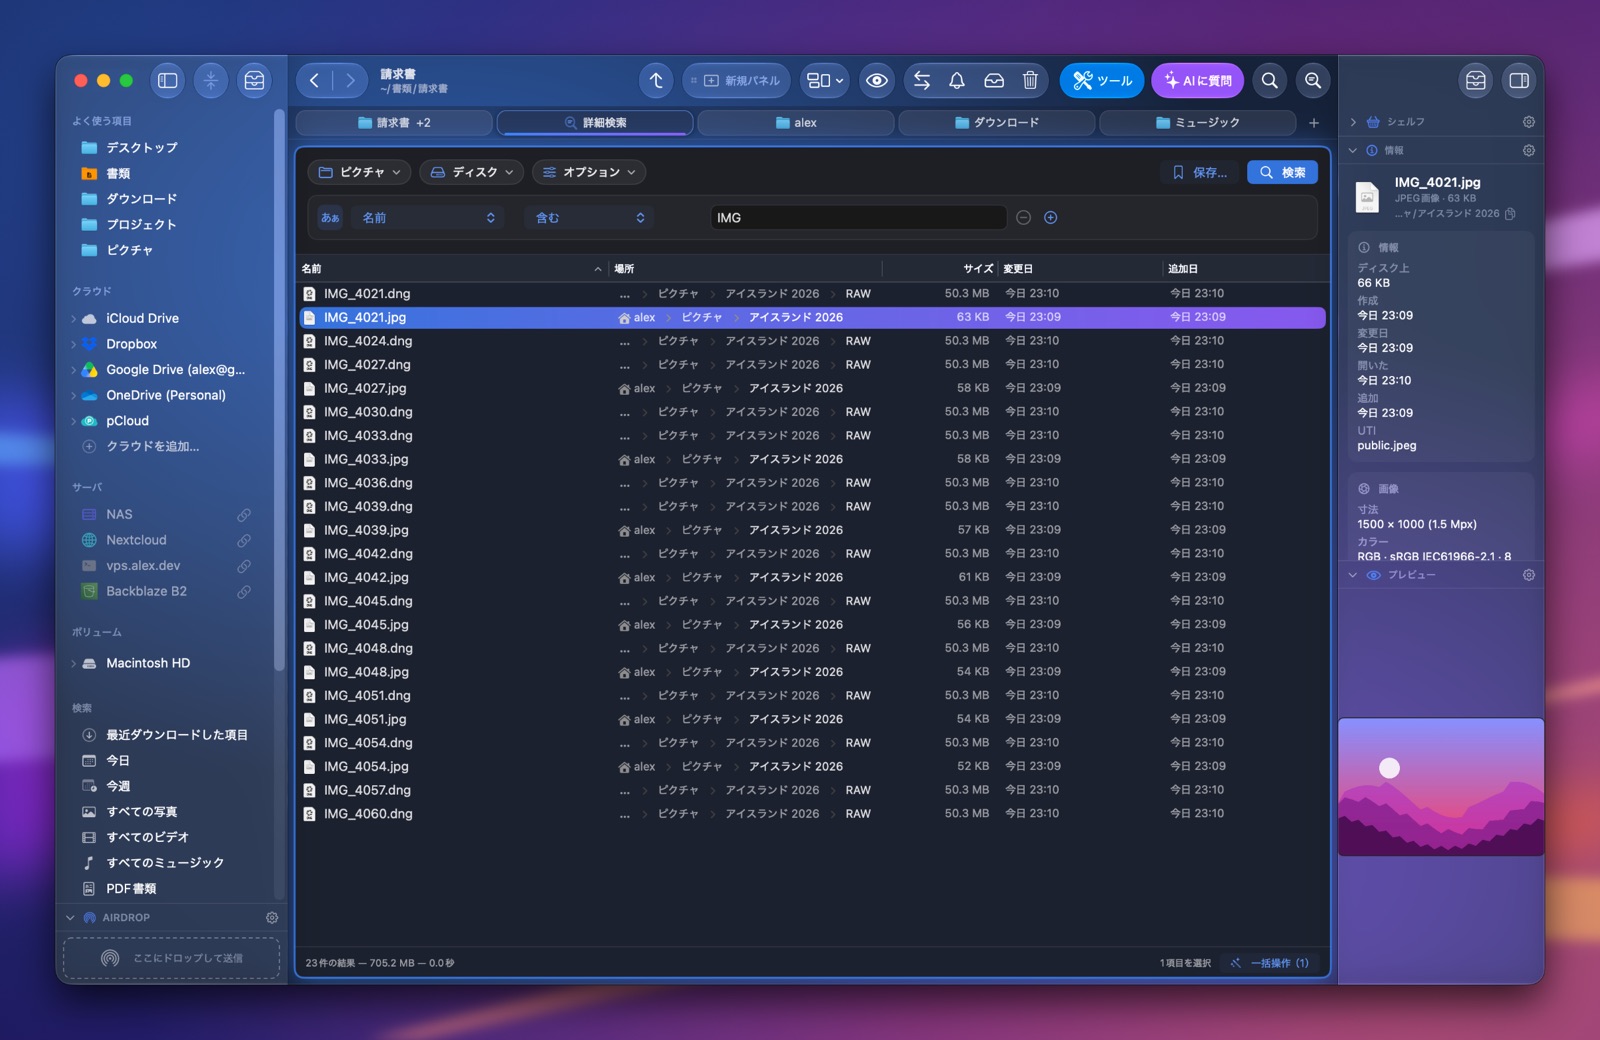1600x1040 pixels.
Task: Open settings gear of the 情報 section
Action: 1529,151
